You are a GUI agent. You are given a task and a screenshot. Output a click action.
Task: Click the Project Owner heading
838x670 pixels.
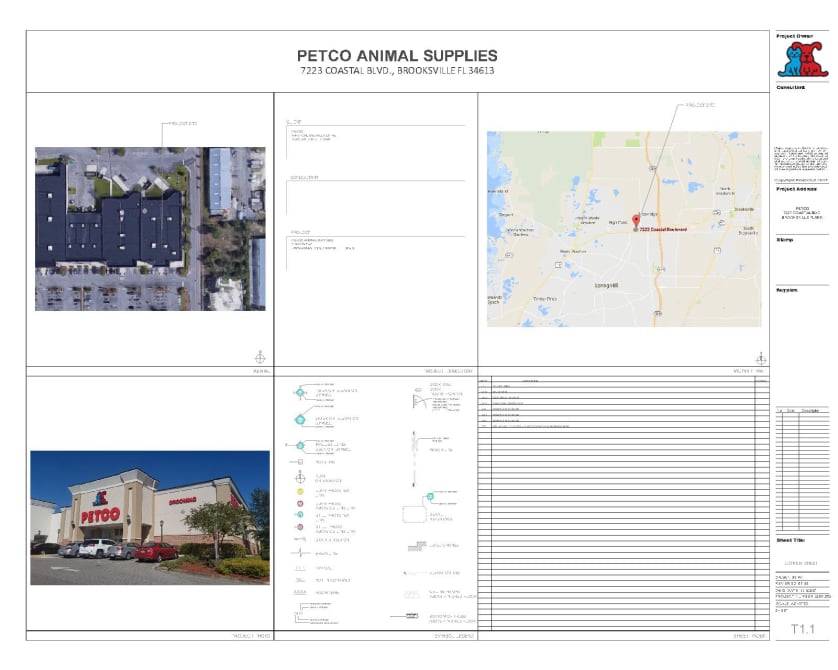tap(796, 36)
